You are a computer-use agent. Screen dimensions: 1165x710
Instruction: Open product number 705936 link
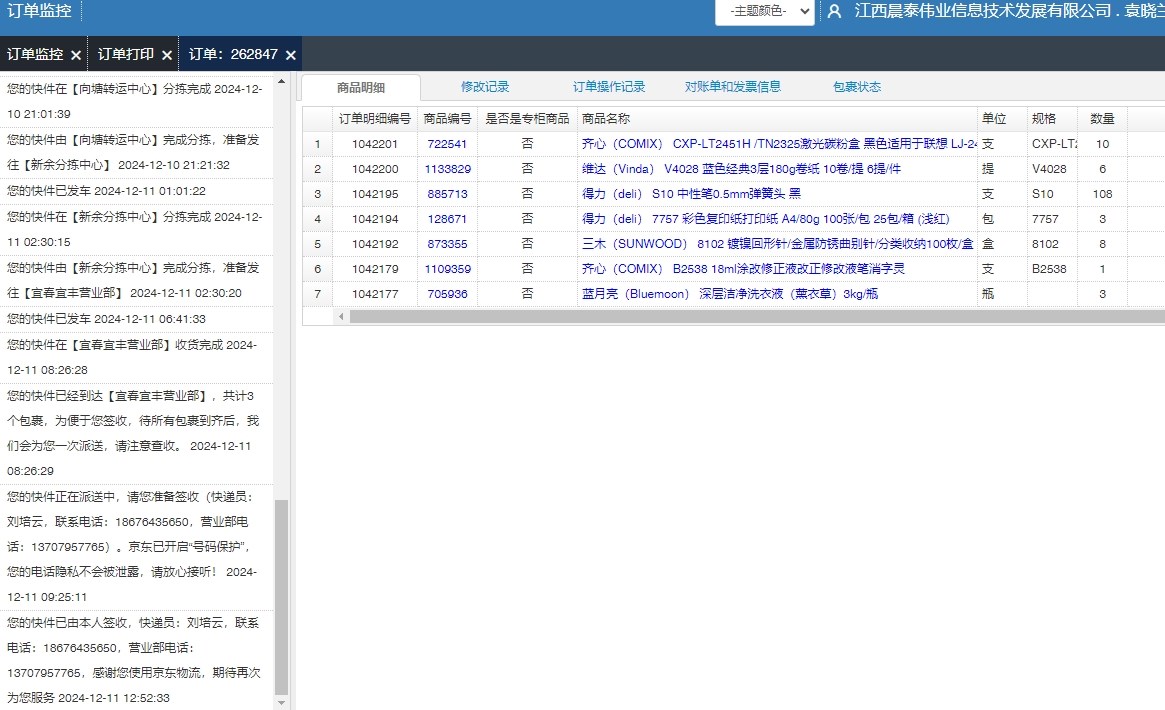(x=447, y=294)
